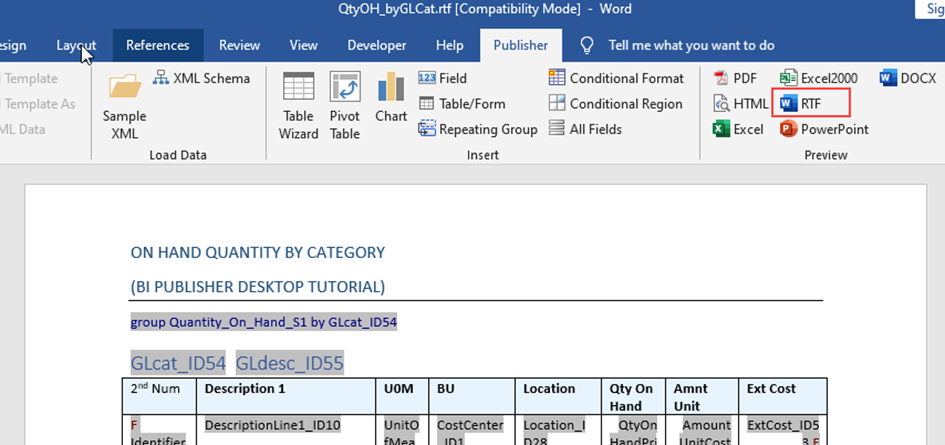945x445 pixels.
Task: Insert a Table/Form
Action: (462, 104)
